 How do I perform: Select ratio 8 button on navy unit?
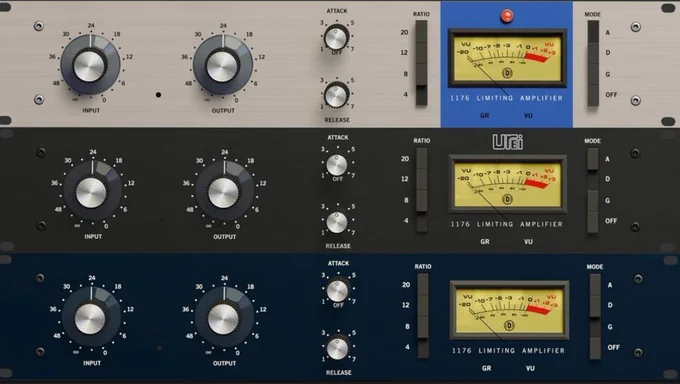point(423,326)
